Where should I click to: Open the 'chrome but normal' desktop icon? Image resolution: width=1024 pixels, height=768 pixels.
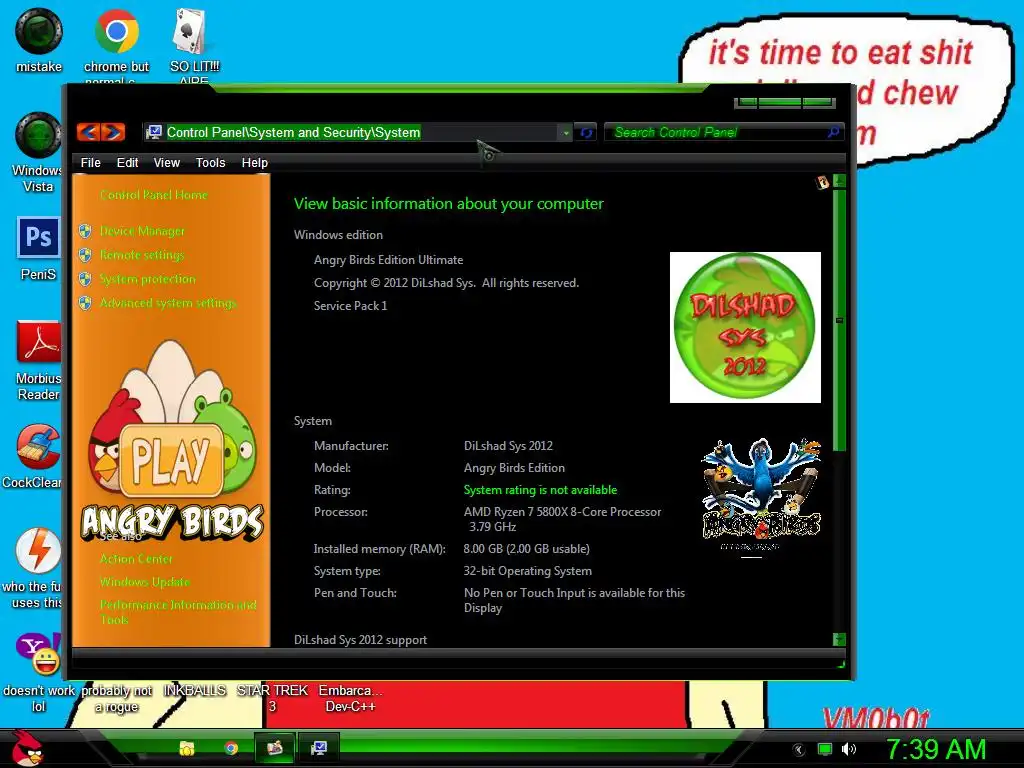[116, 44]
